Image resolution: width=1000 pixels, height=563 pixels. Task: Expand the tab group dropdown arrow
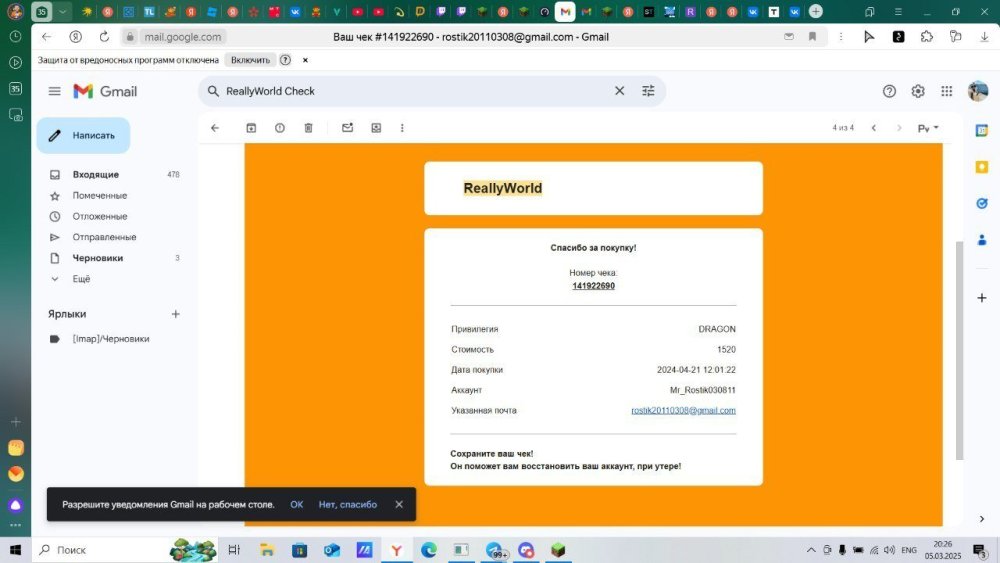click(62, 11)
